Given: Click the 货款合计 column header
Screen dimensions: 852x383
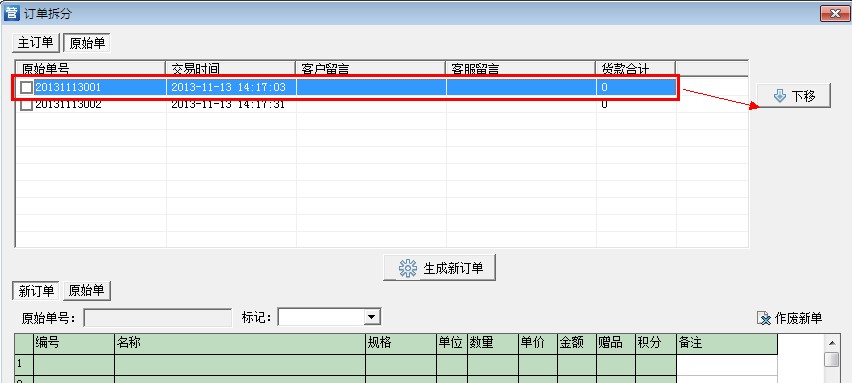Looking at the screenshot, I should click(x=636, y=68).
